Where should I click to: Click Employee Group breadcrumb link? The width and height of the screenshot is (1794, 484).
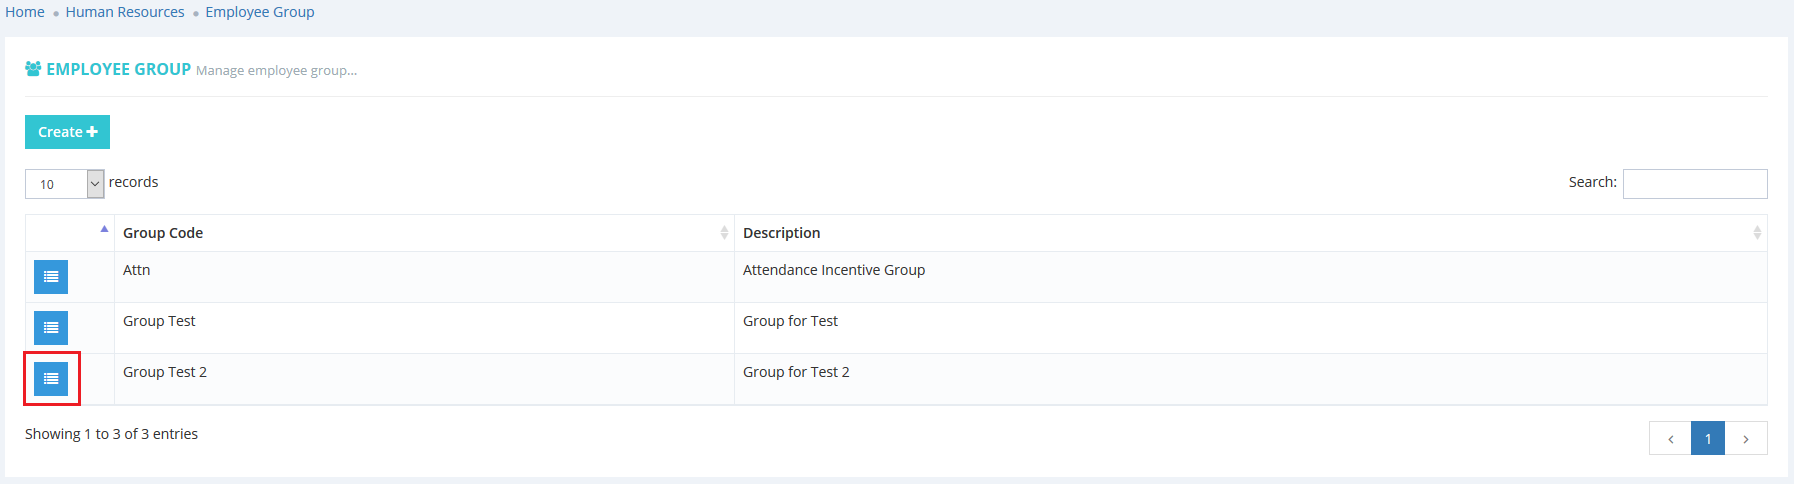tap(260, 12)
